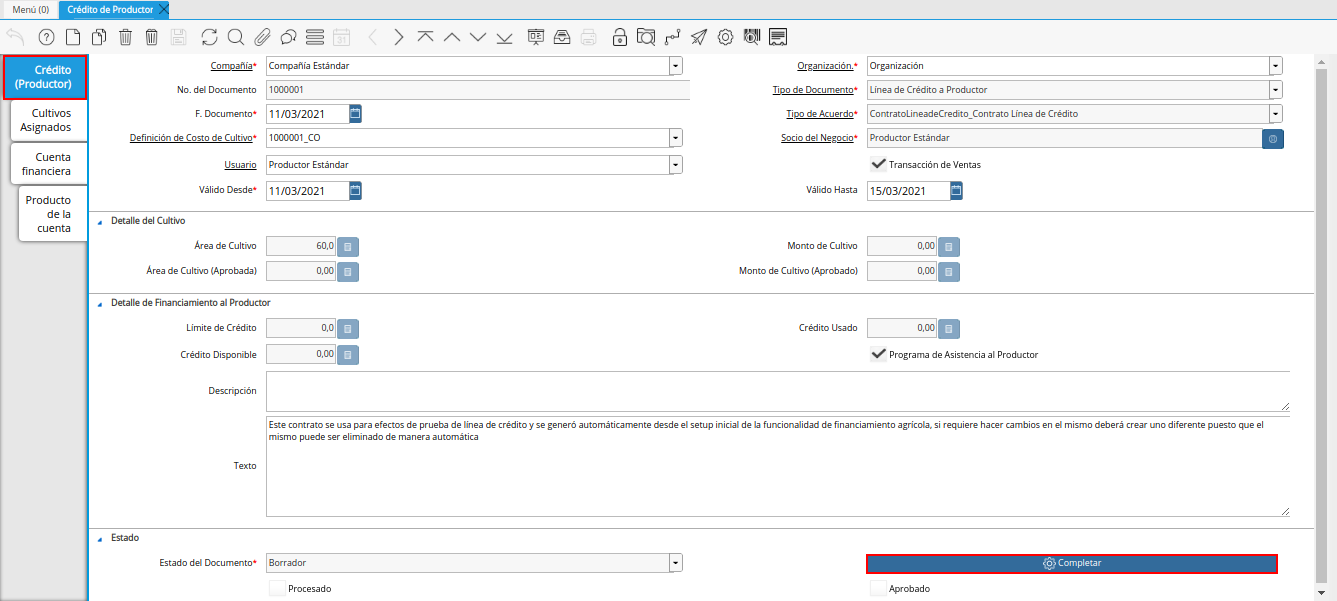Viewport: 1337px width, 601px height.
Task: Open calendar picker for Válido Hasta
Action: coord(956,190)
